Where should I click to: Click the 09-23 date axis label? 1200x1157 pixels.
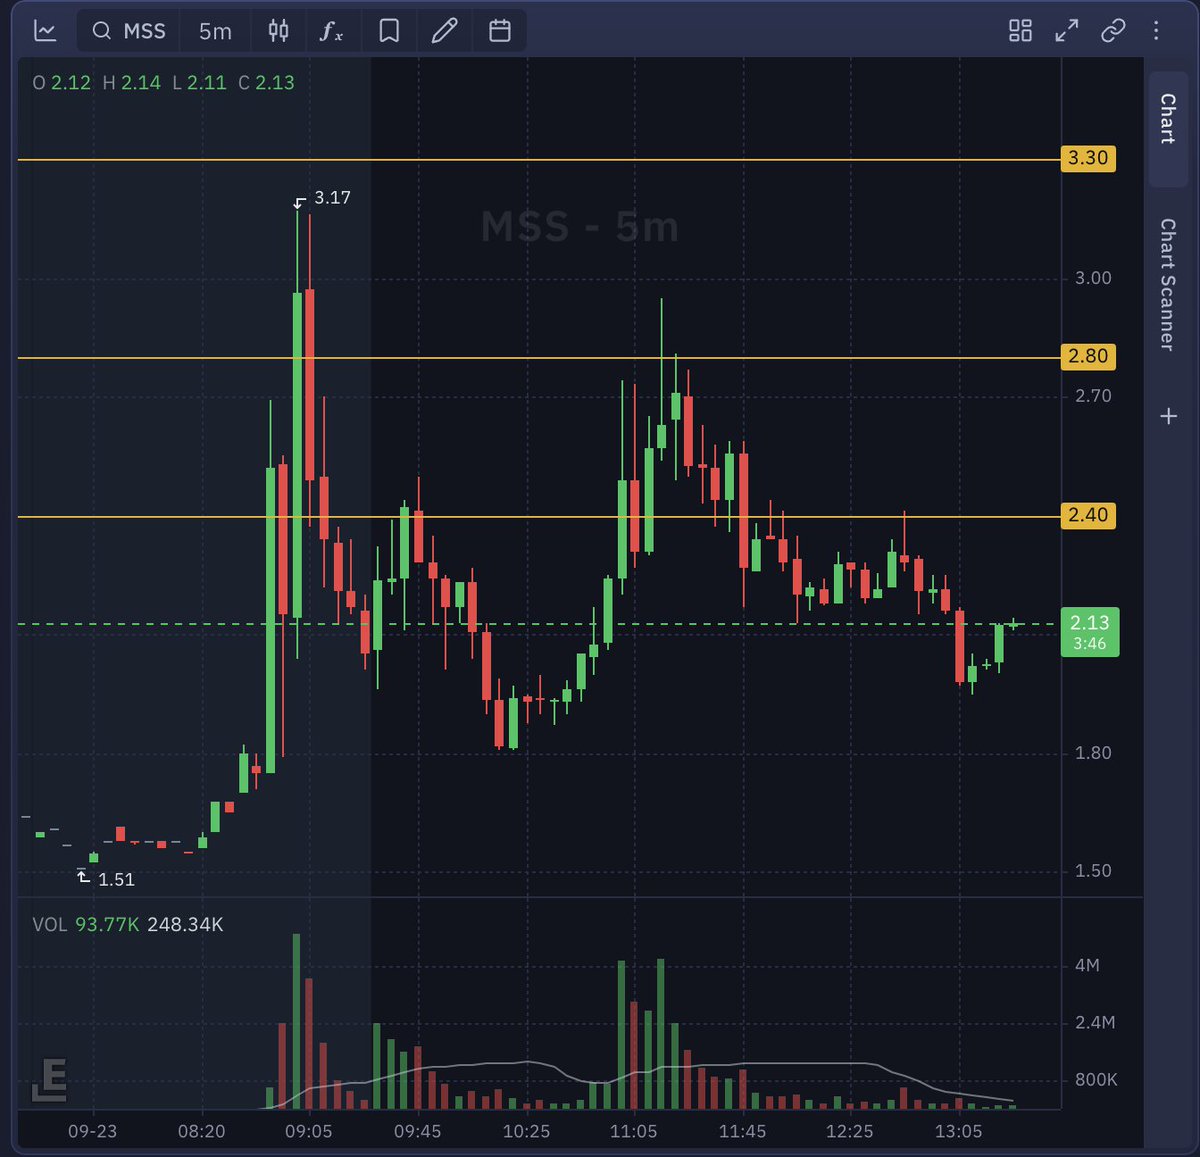pos(92,1131)
